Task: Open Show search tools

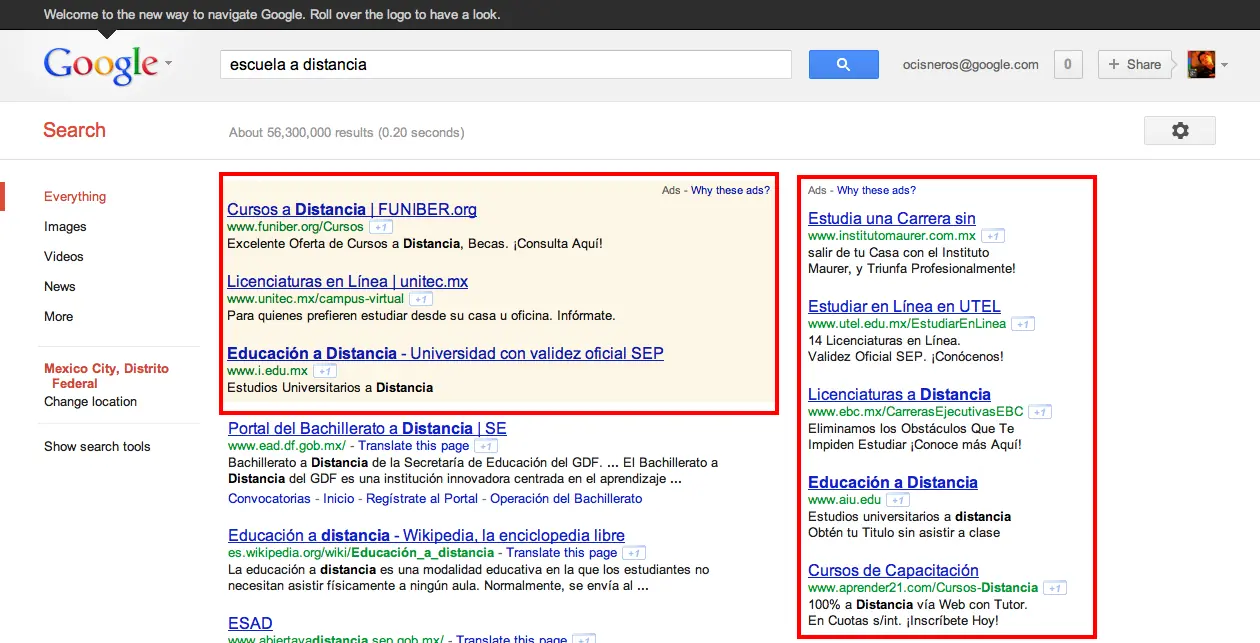Action: click(x=97, y=446)
